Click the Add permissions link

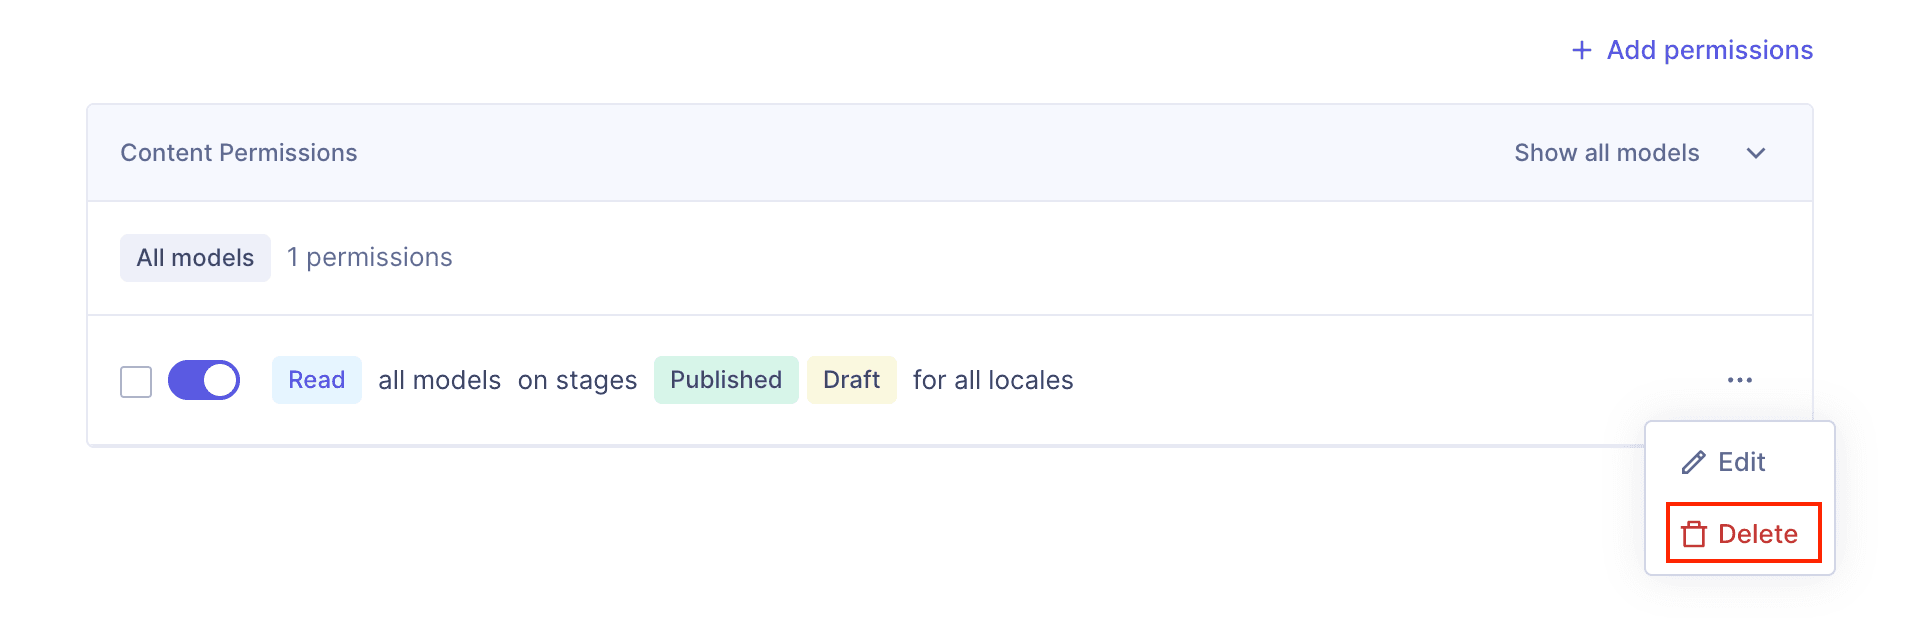pos(1708,50)
